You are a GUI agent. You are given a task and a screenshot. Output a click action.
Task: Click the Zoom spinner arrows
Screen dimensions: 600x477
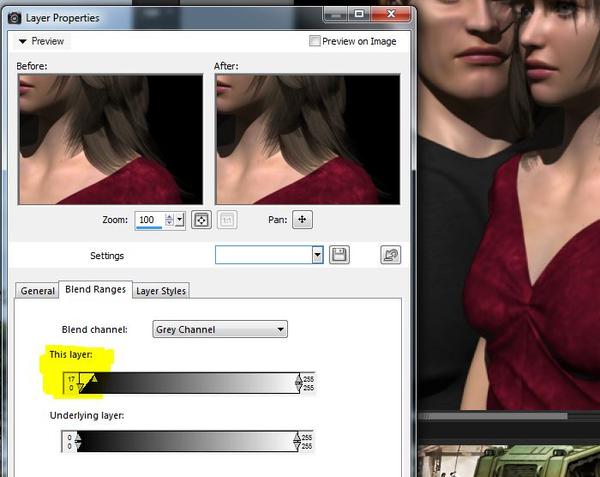pos(169,220)
